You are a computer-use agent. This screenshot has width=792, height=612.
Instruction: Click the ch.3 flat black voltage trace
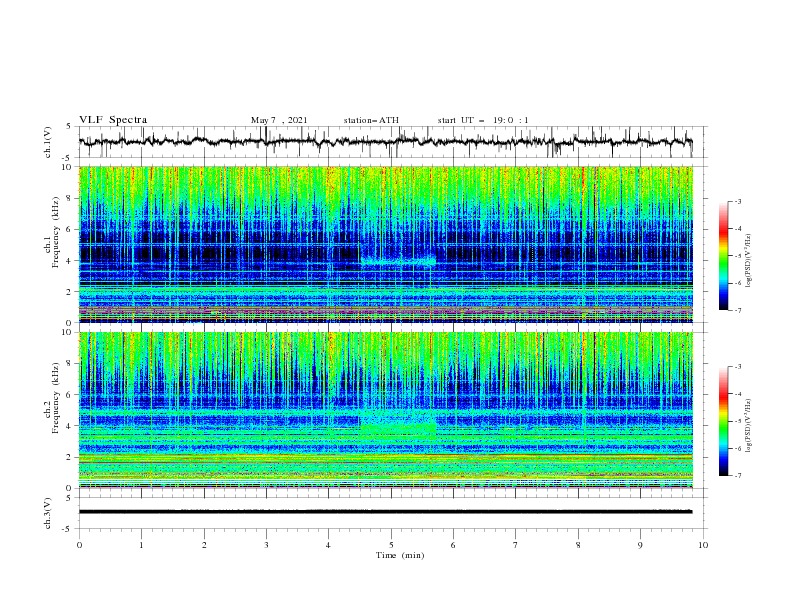point(385,512)
